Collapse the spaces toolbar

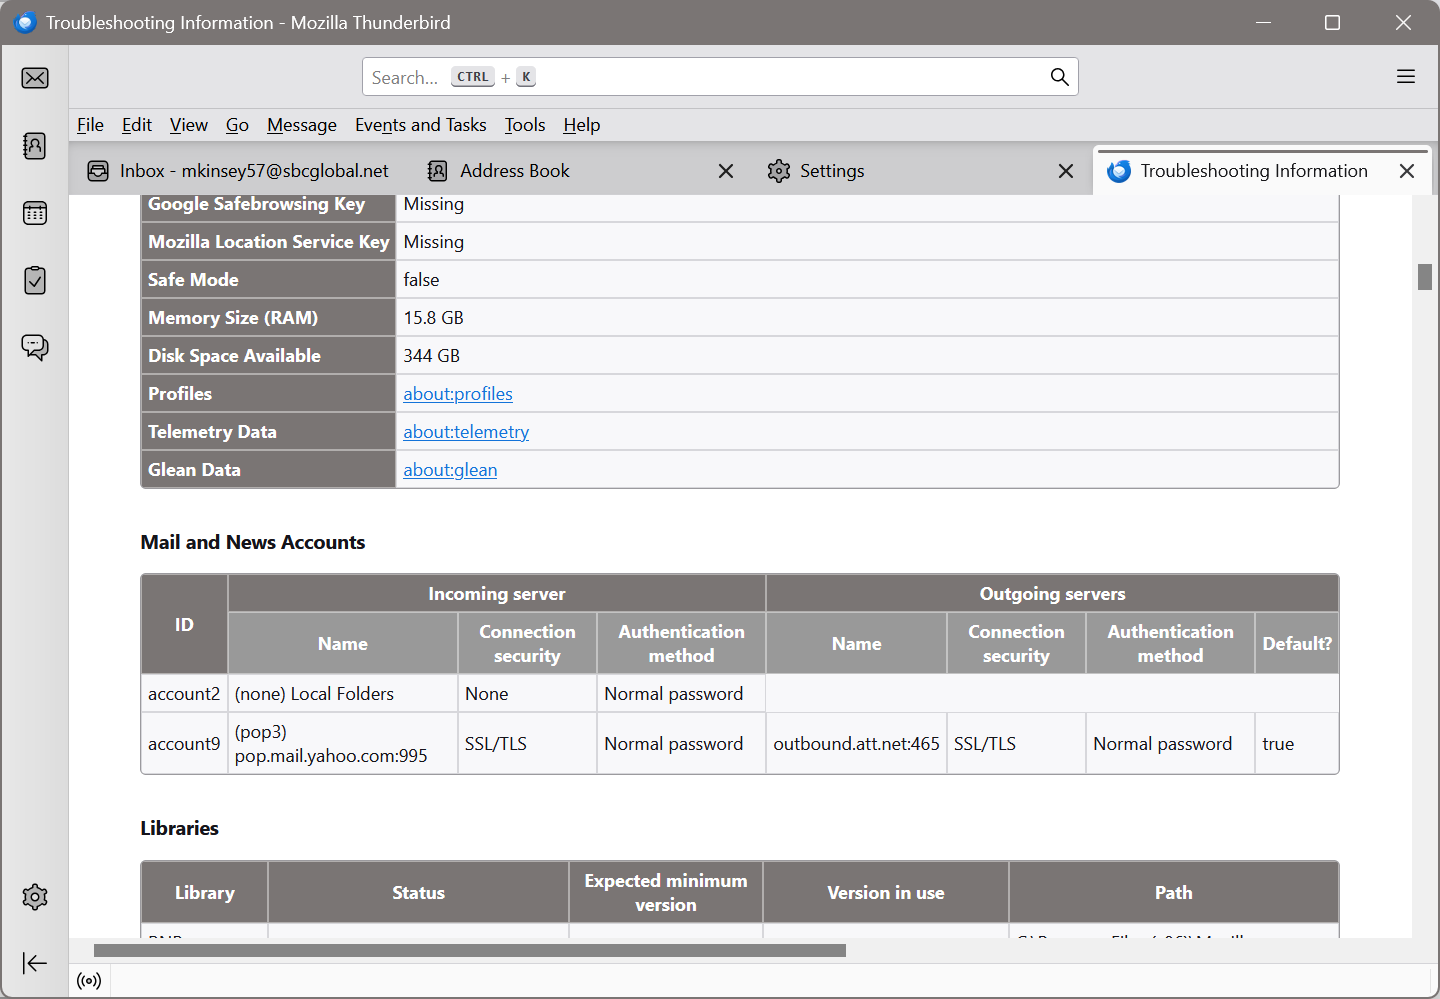(x=35, y=963)
